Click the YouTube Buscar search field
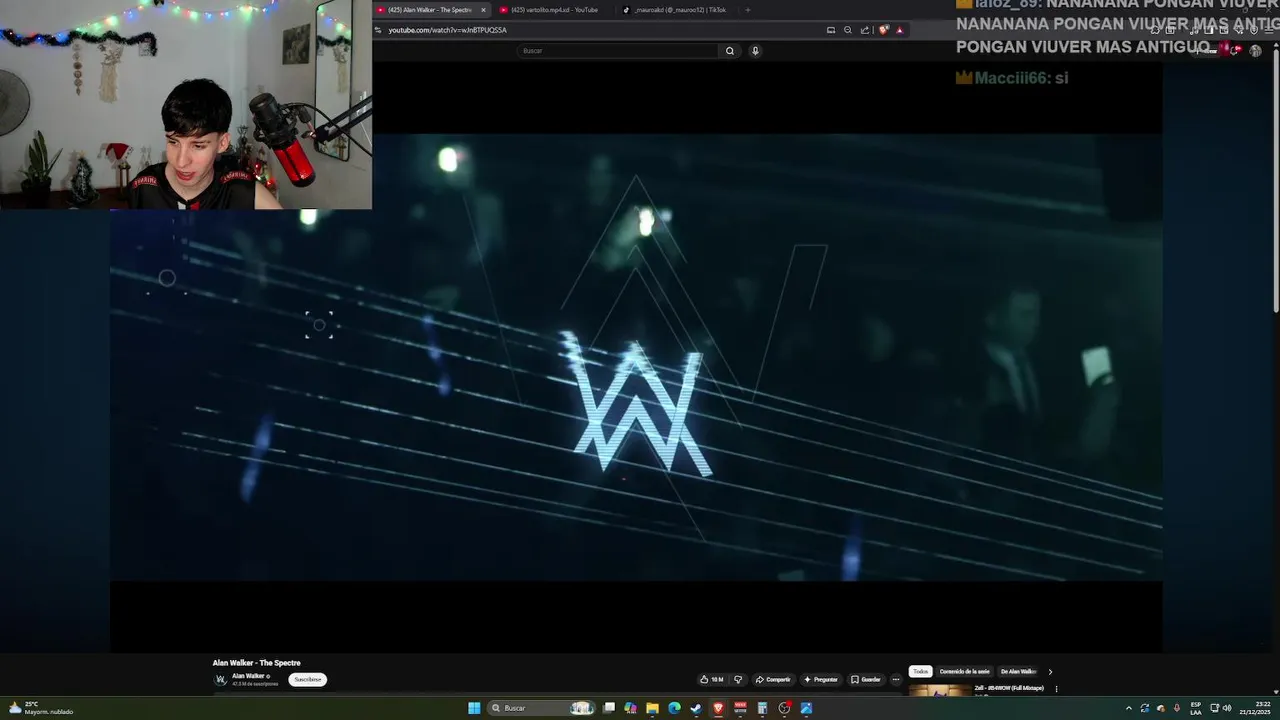 (x=618, y=50)
